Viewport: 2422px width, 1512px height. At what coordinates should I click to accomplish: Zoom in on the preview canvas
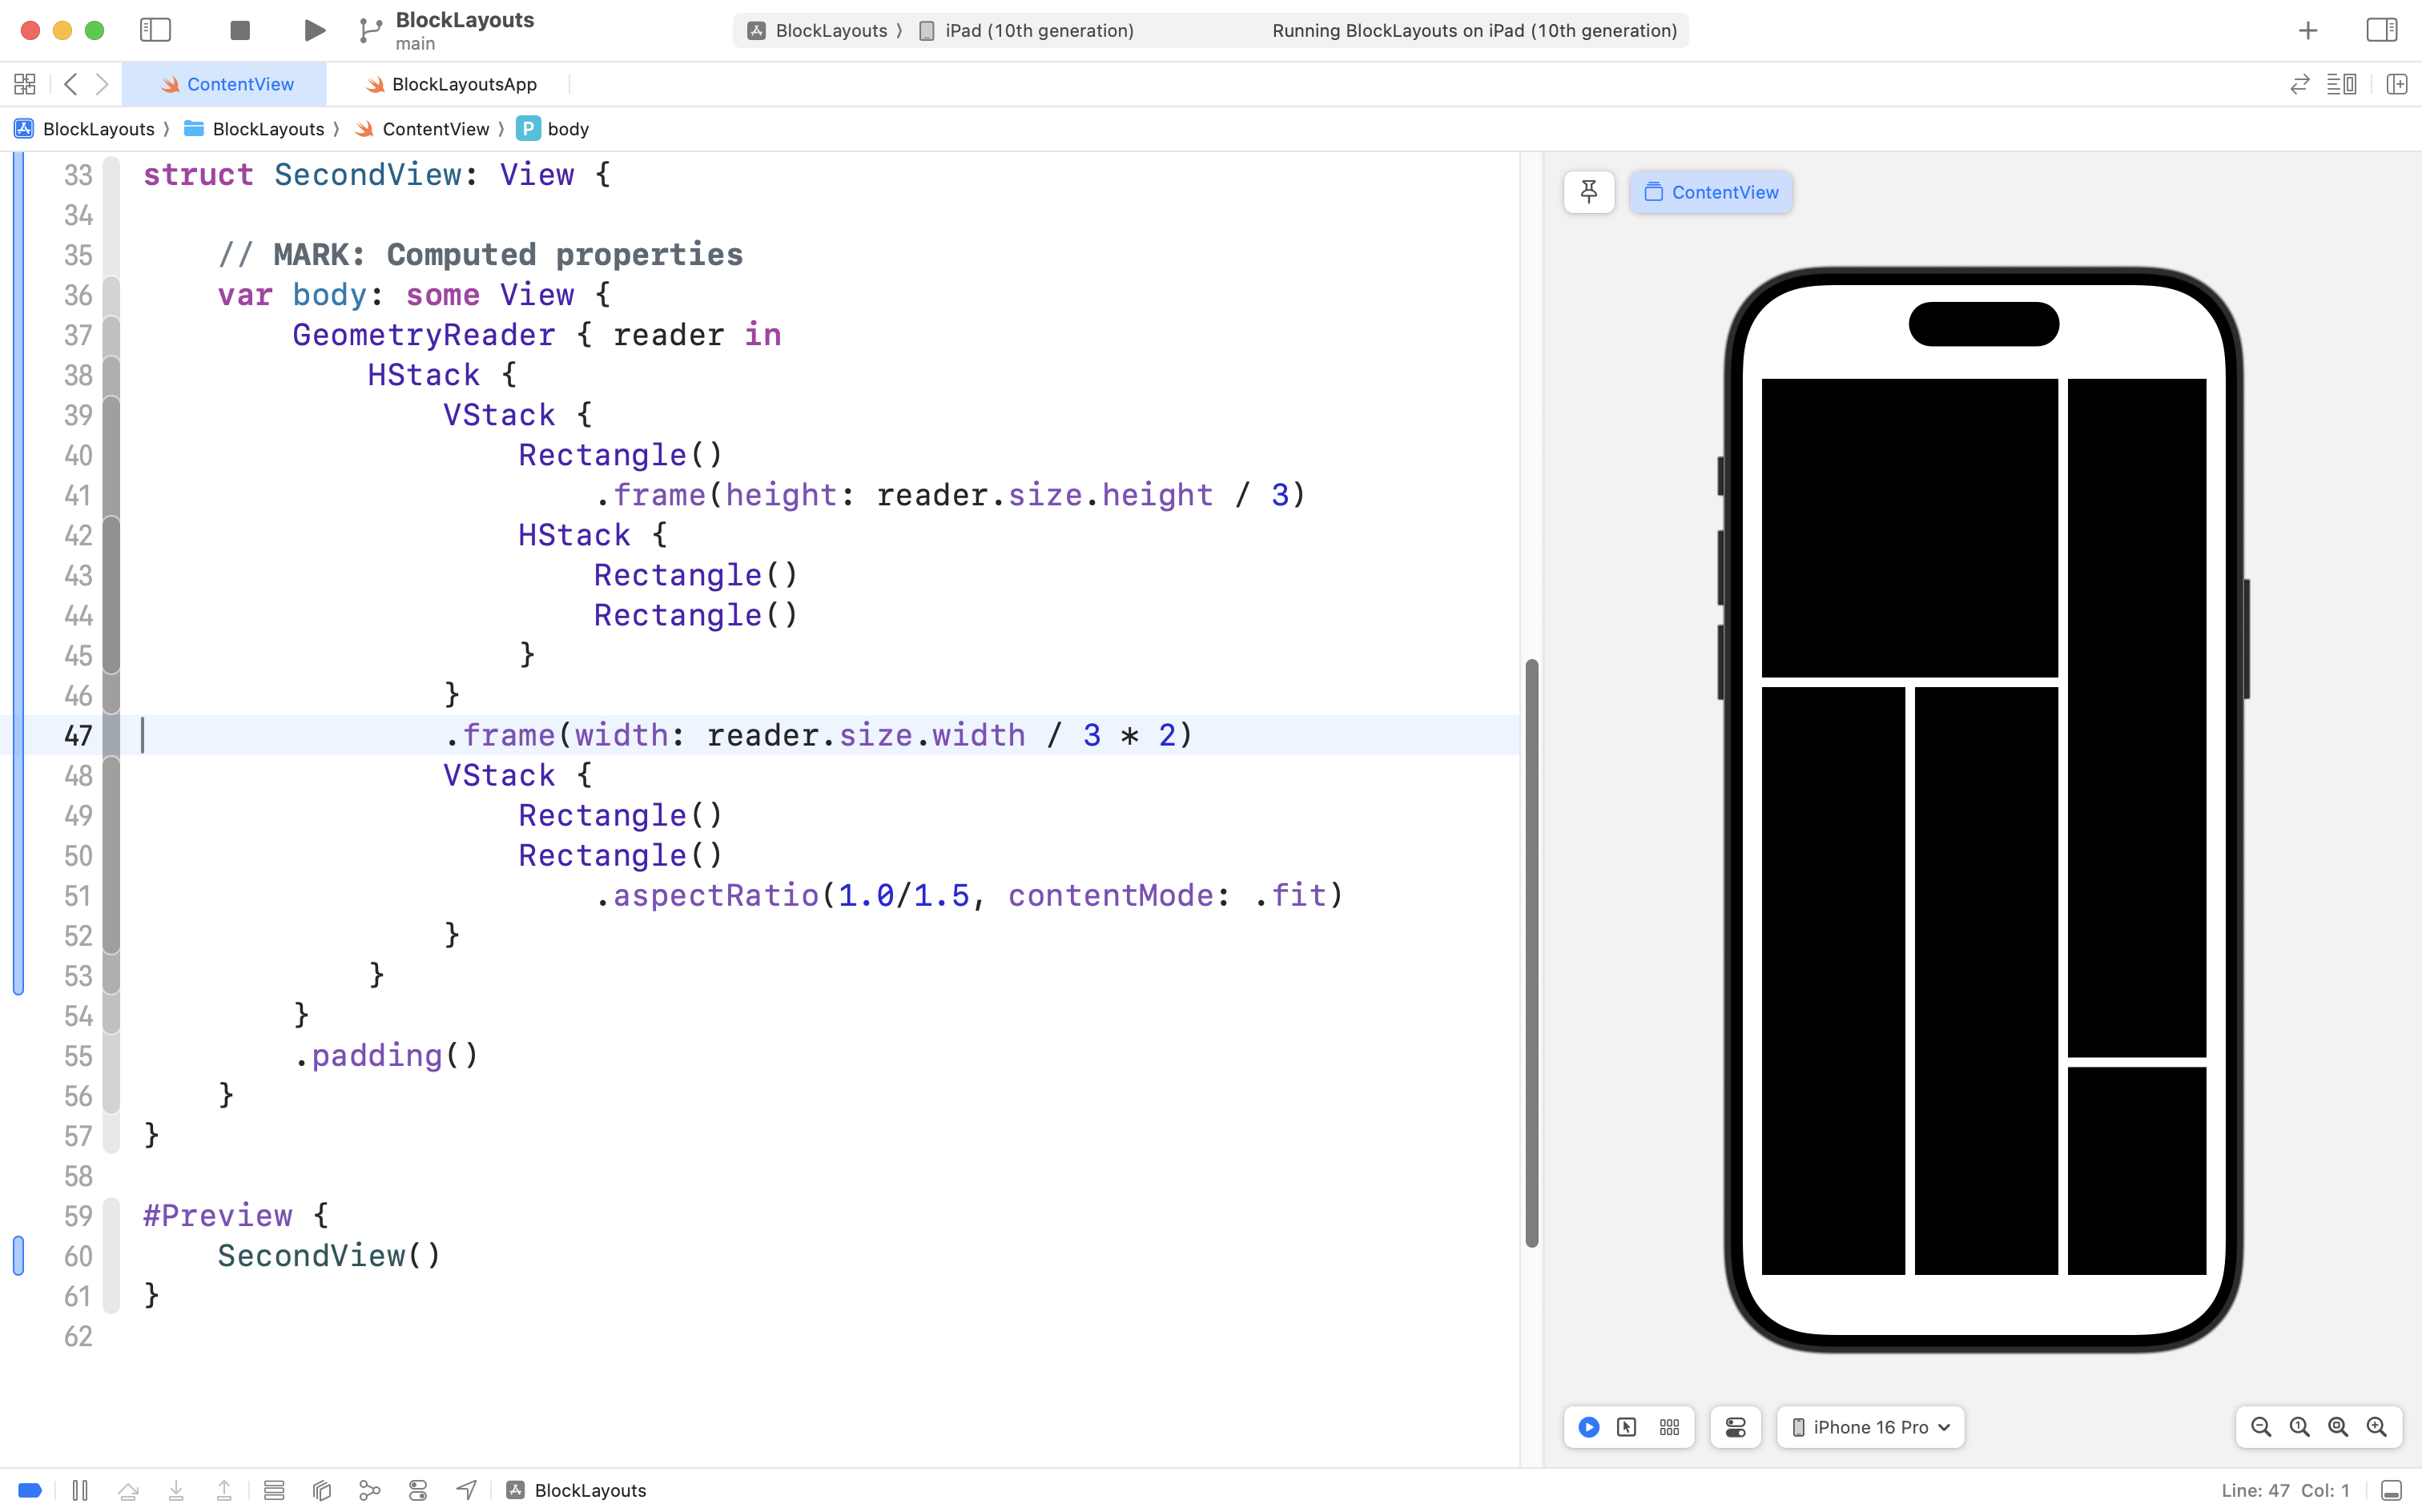(2377, 1427)
